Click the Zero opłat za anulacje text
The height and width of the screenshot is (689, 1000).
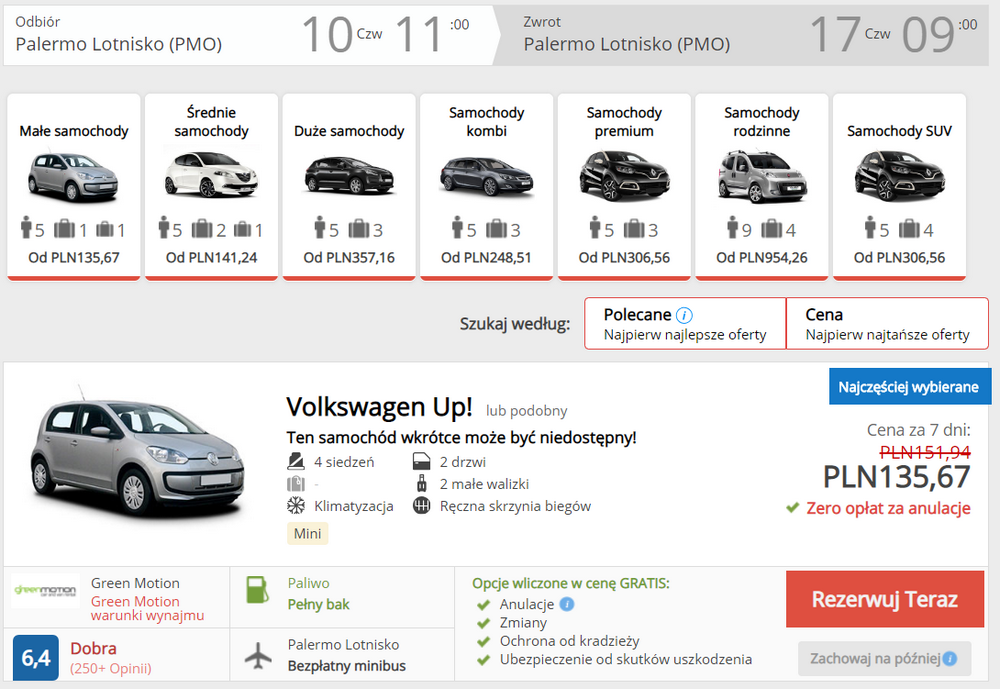[x=888, y=508]
